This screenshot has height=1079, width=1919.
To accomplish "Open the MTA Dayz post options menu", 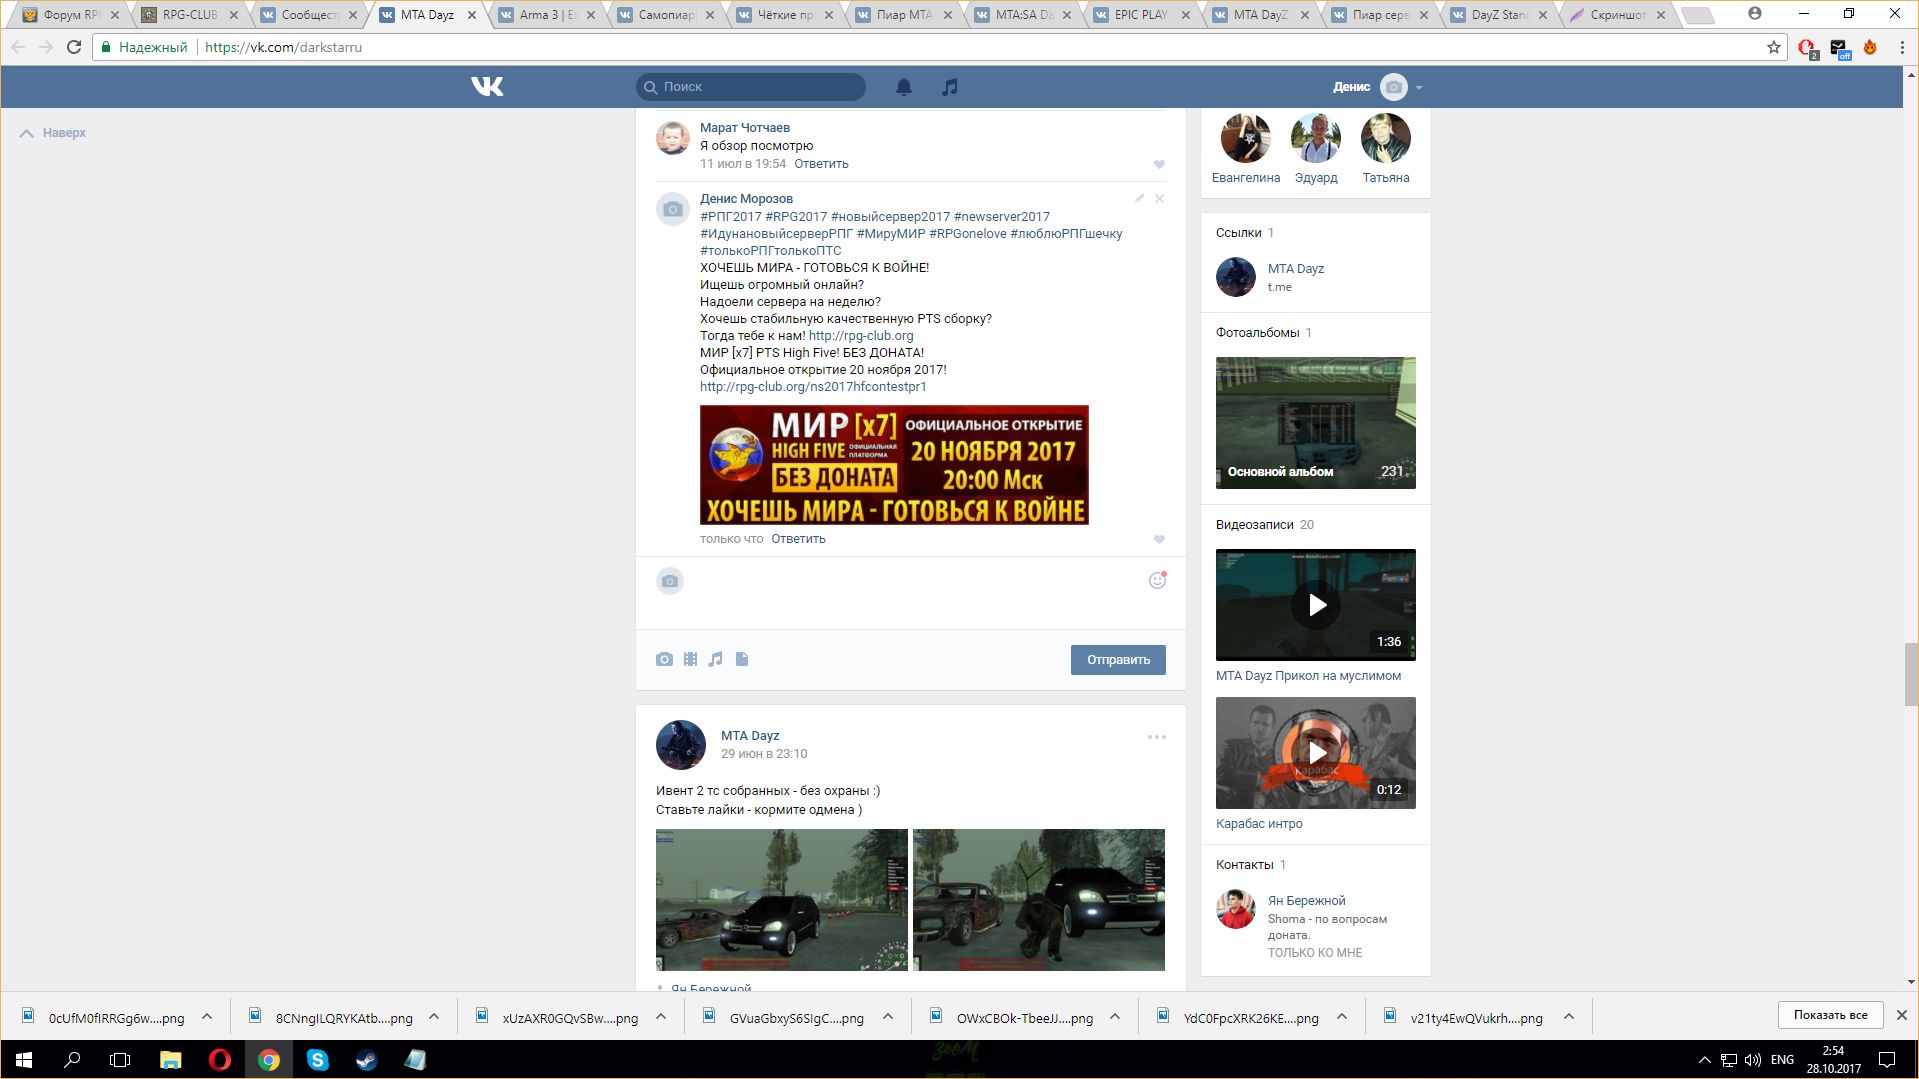I will coord(1157,737).
